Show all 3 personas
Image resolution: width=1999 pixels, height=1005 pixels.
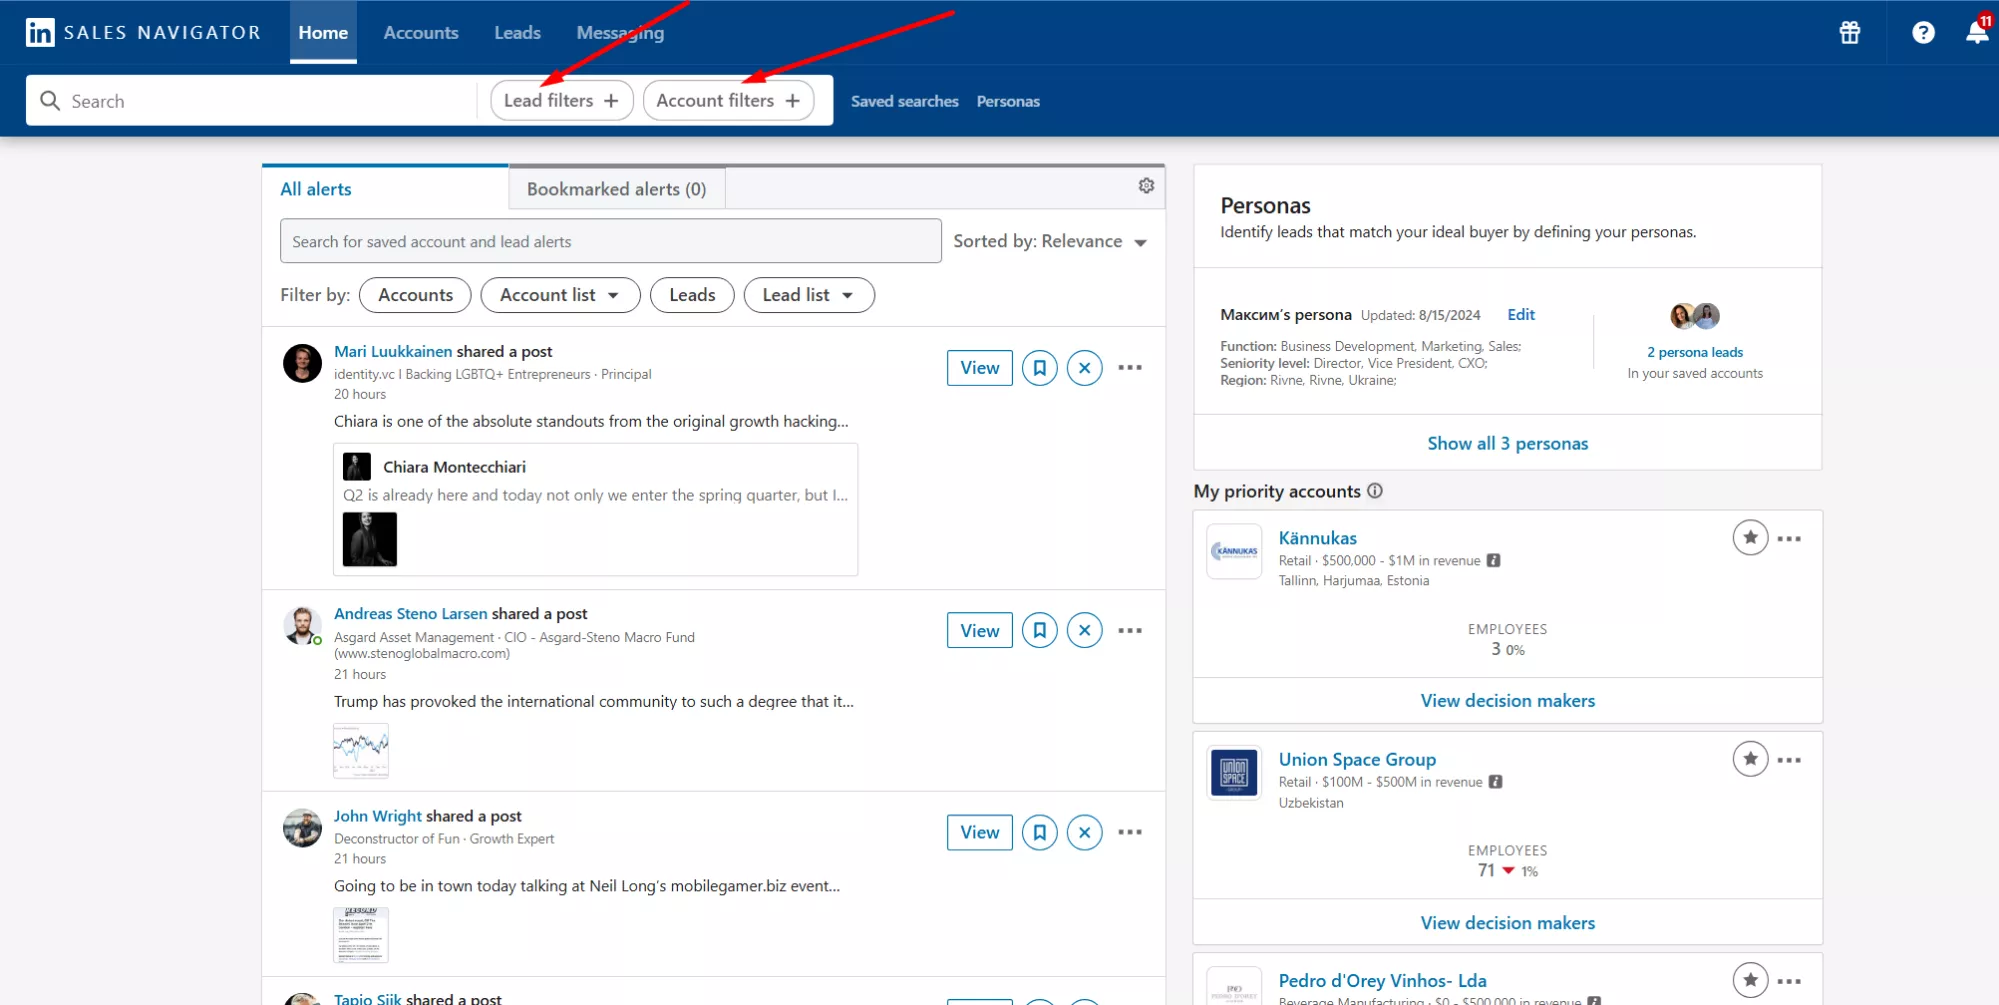coord(1507,443)
